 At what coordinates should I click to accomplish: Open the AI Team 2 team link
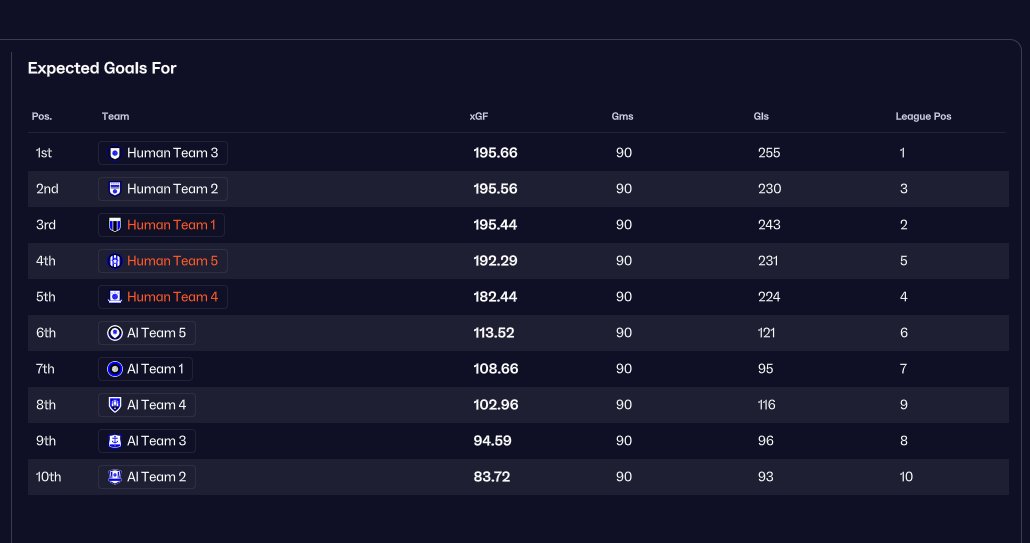click(156, 477)
